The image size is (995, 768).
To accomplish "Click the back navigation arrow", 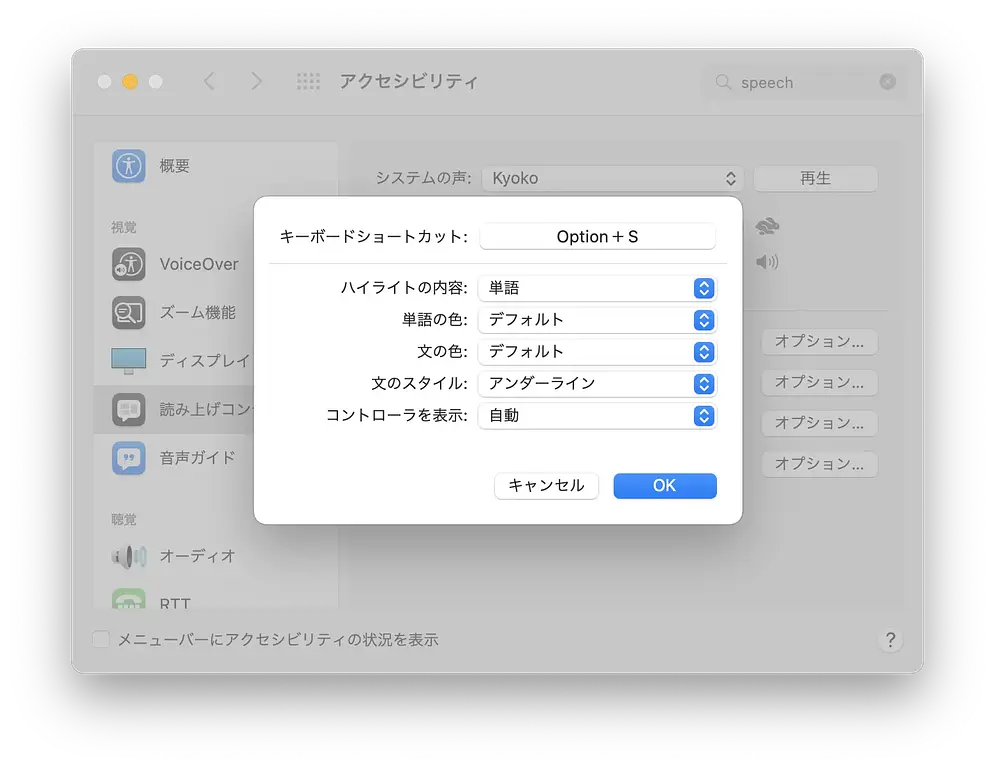I will pyautogui.click(x=210, y=82).
